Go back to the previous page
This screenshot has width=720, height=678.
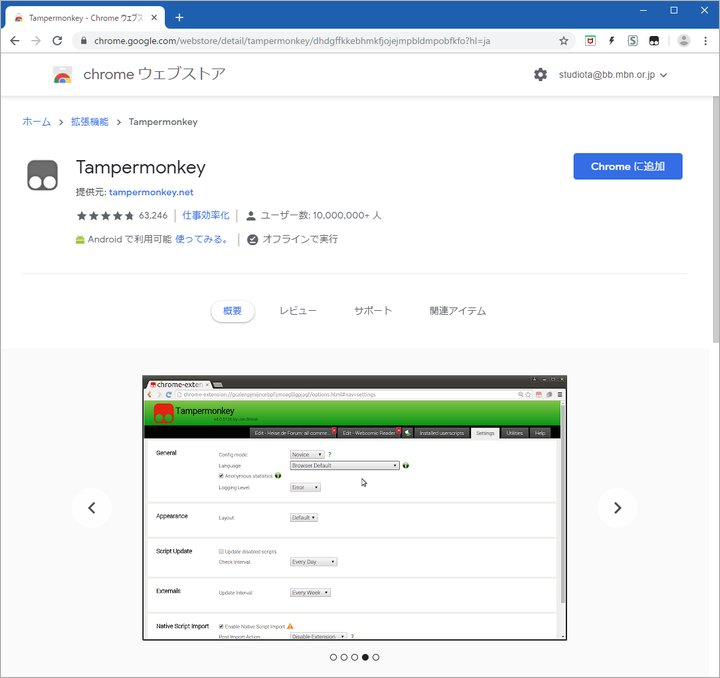tap(15, 41)
